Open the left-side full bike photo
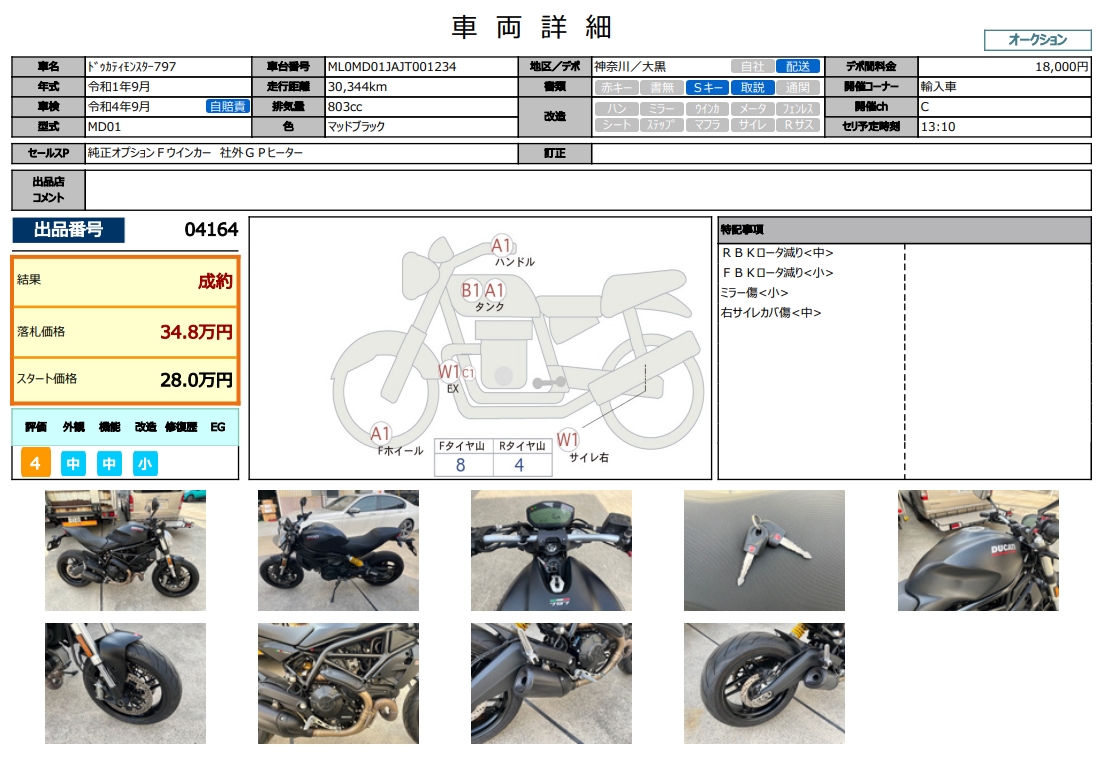 point(125,551)
